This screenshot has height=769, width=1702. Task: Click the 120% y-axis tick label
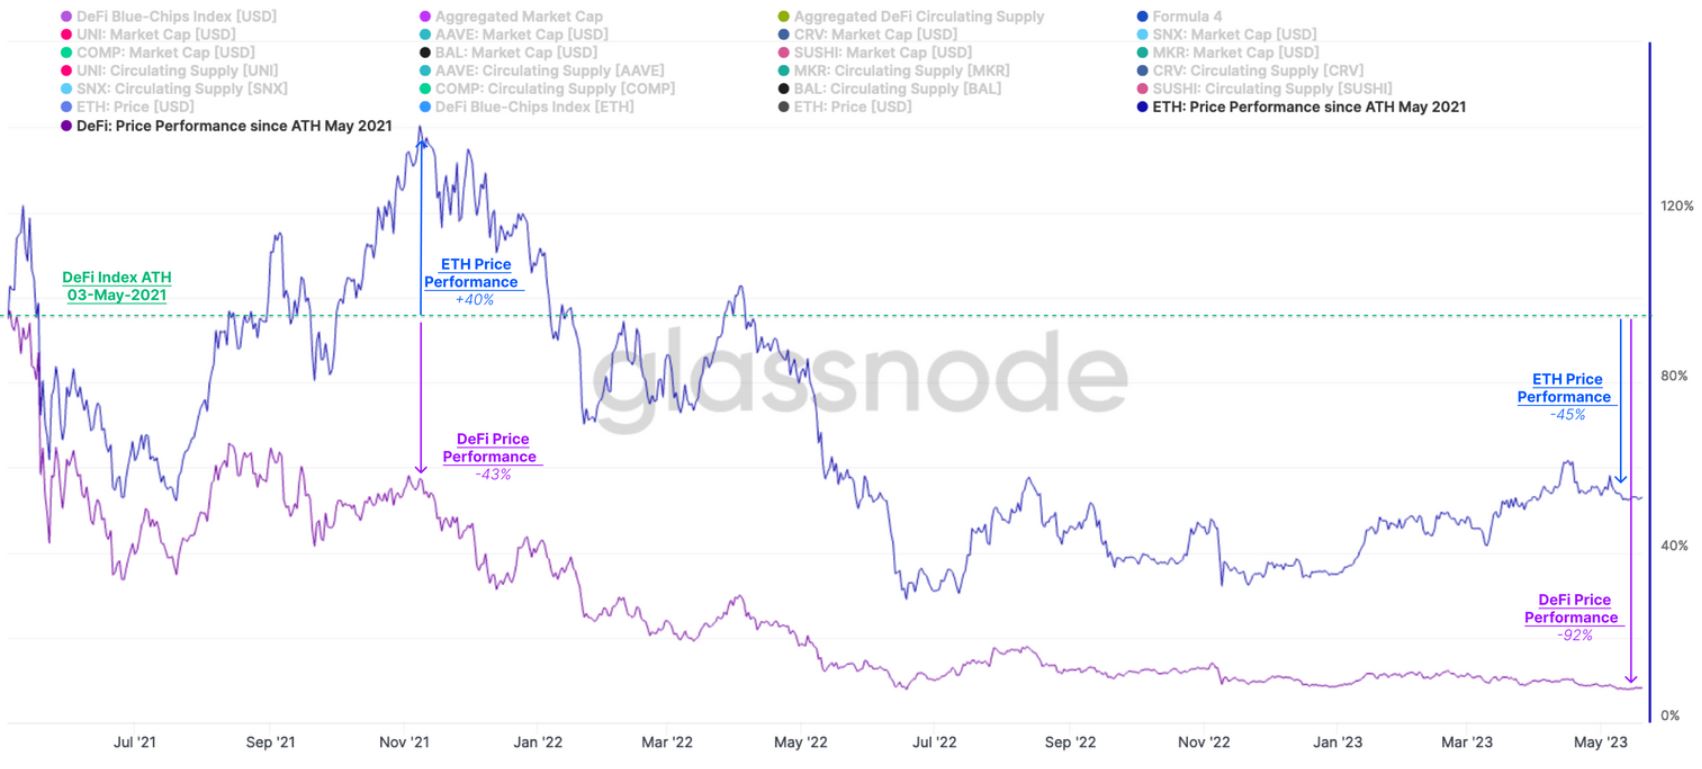1676,206
